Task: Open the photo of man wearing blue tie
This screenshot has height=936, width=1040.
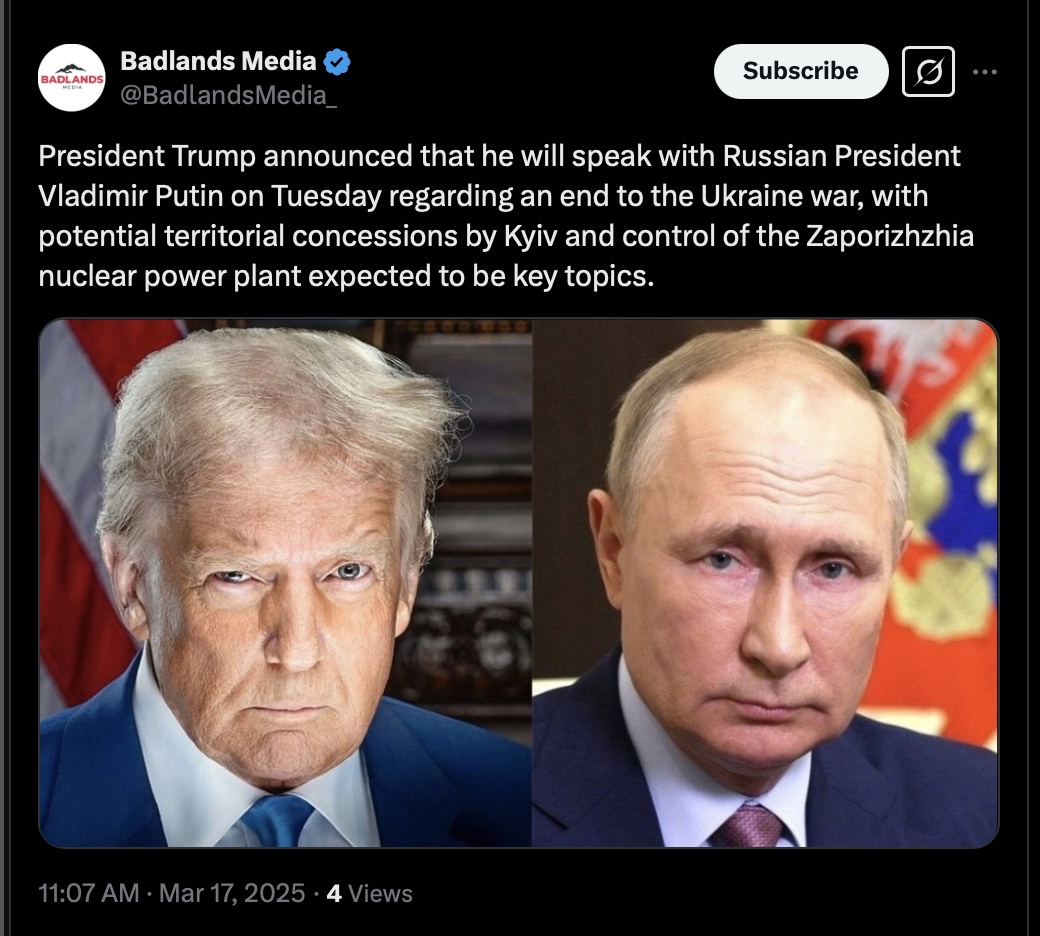Action: coord(285,583)
